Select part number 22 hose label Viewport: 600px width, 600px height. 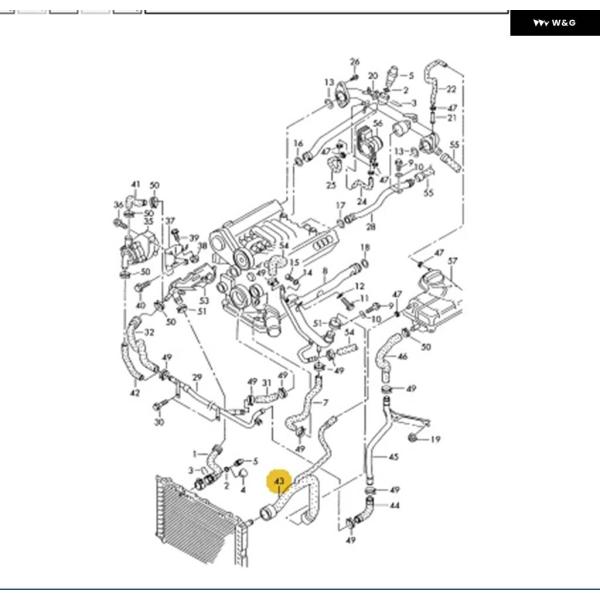451,89
